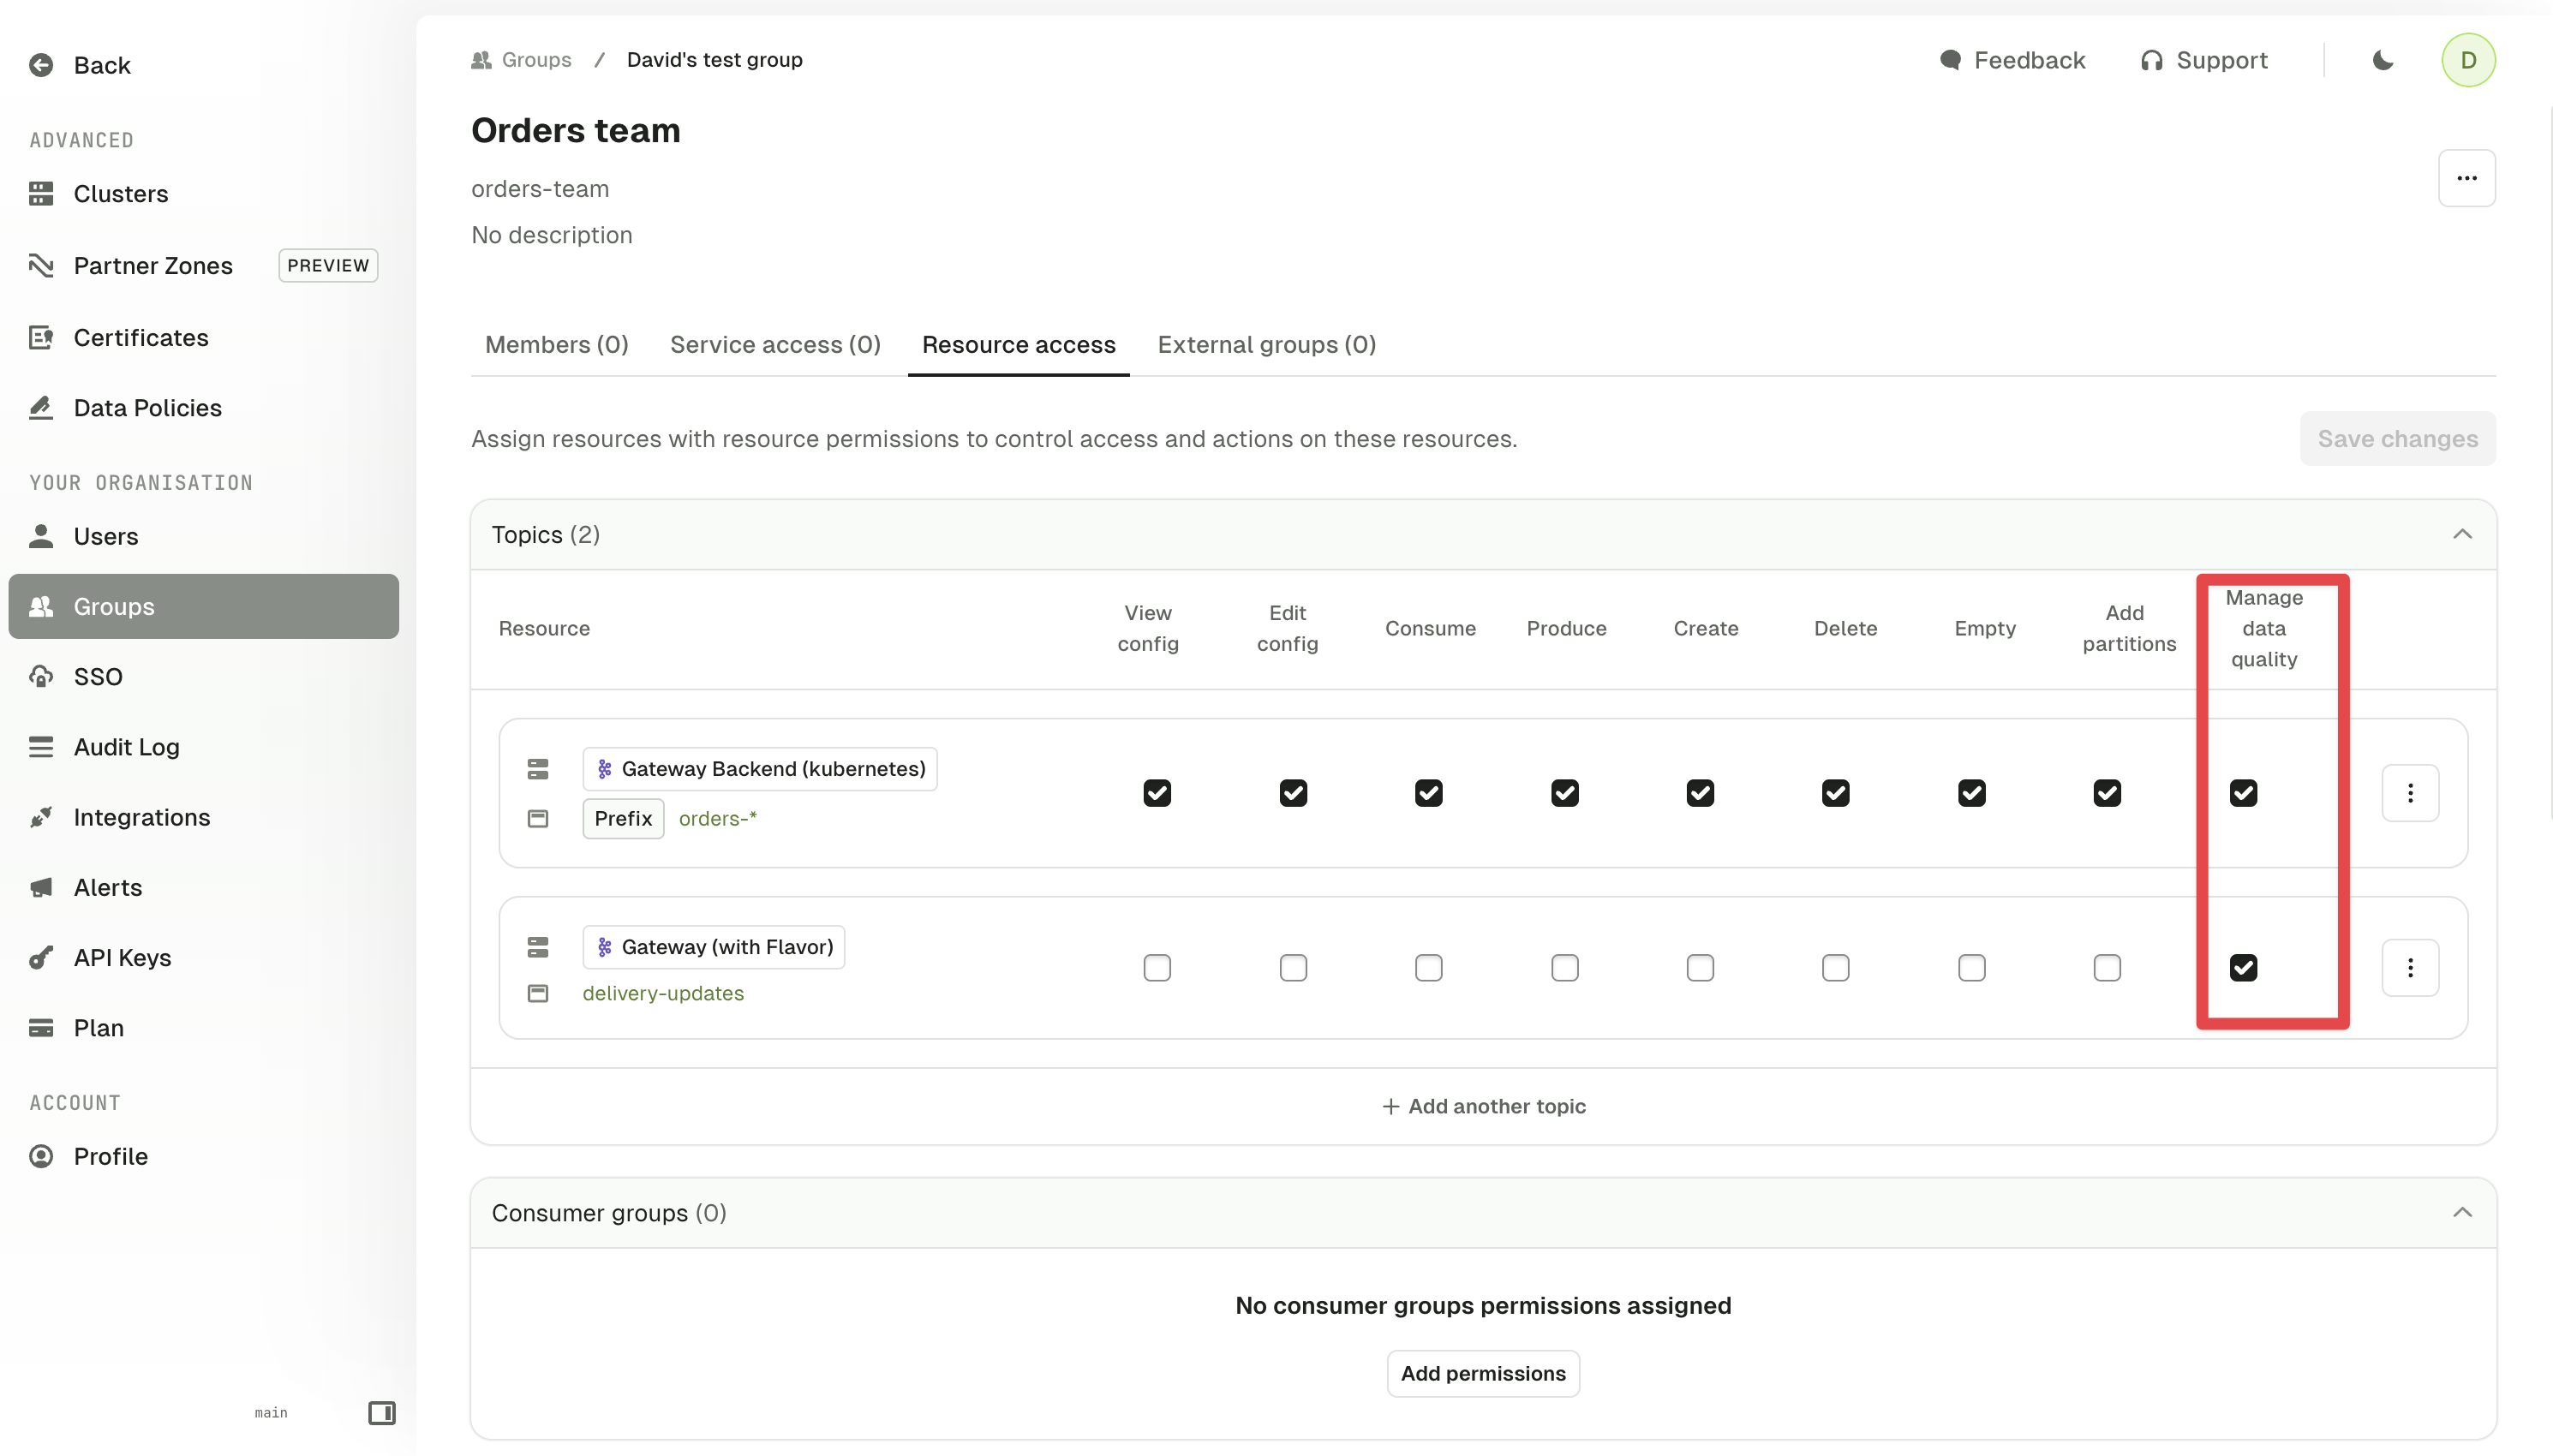Click the Plan card icon
The width and height of the screenshot is (2553, 1456).
click(x=41, y=1027)
